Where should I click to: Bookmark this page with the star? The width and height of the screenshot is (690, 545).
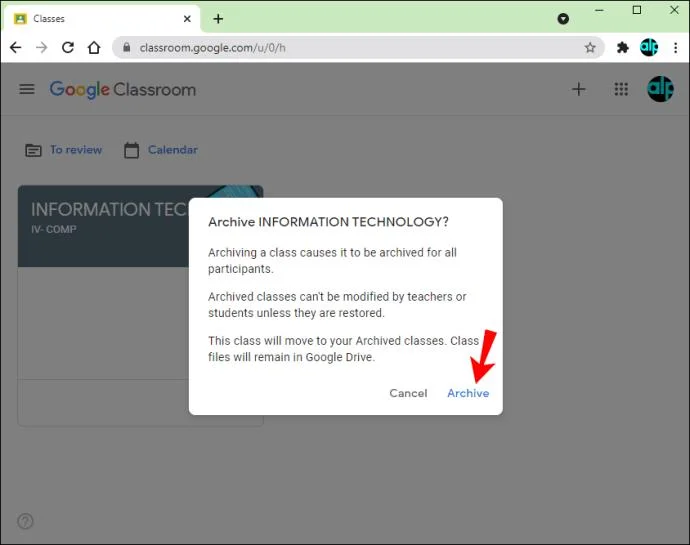click(x=590, y=48)
